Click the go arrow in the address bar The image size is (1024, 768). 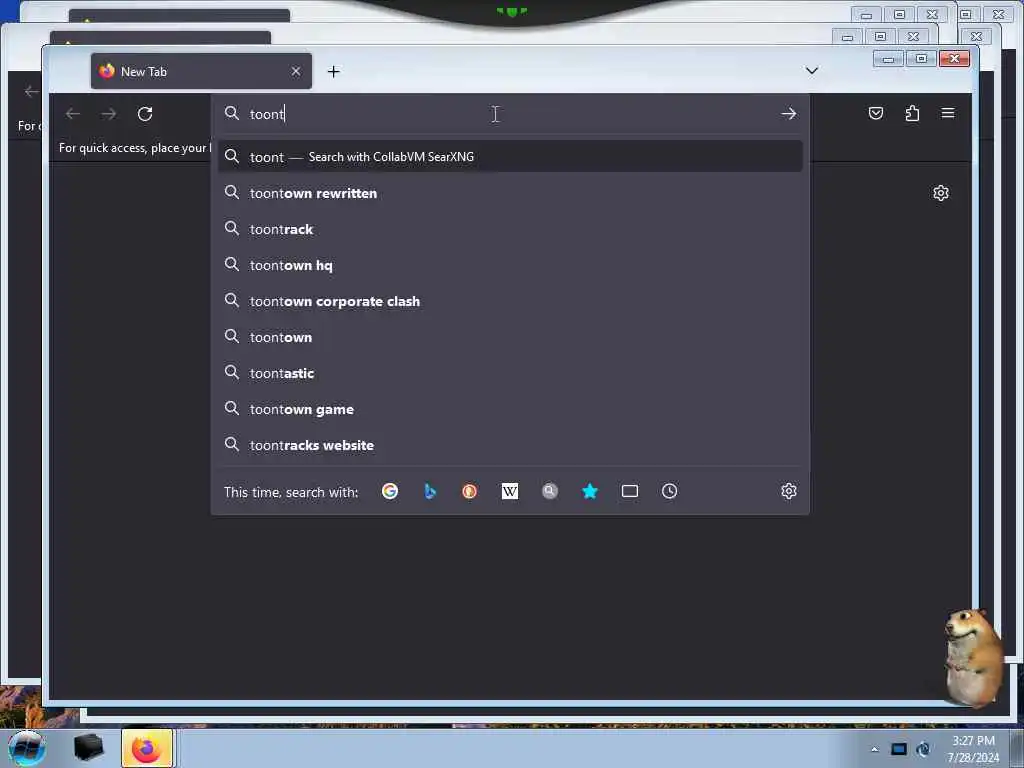click(788, 114)
